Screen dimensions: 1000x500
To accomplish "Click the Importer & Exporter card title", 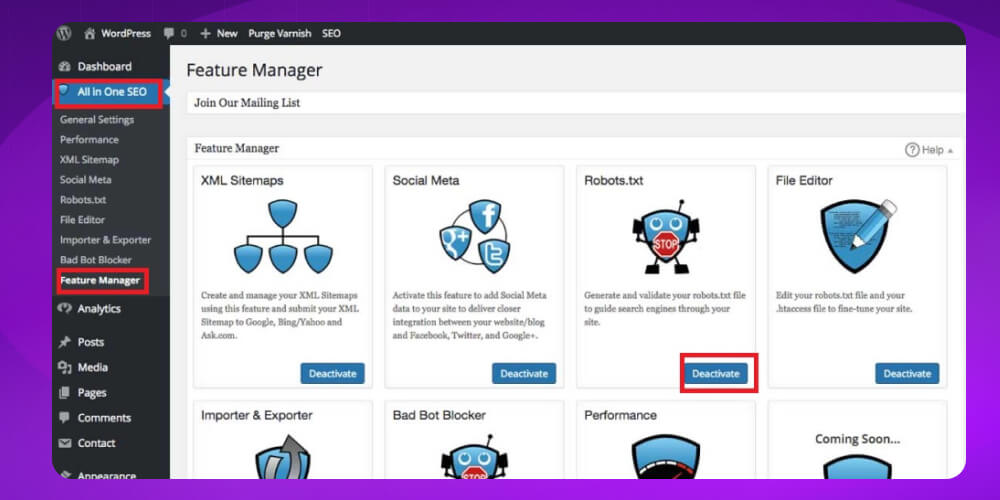I will pyautogui.click(x=256, y=415).
